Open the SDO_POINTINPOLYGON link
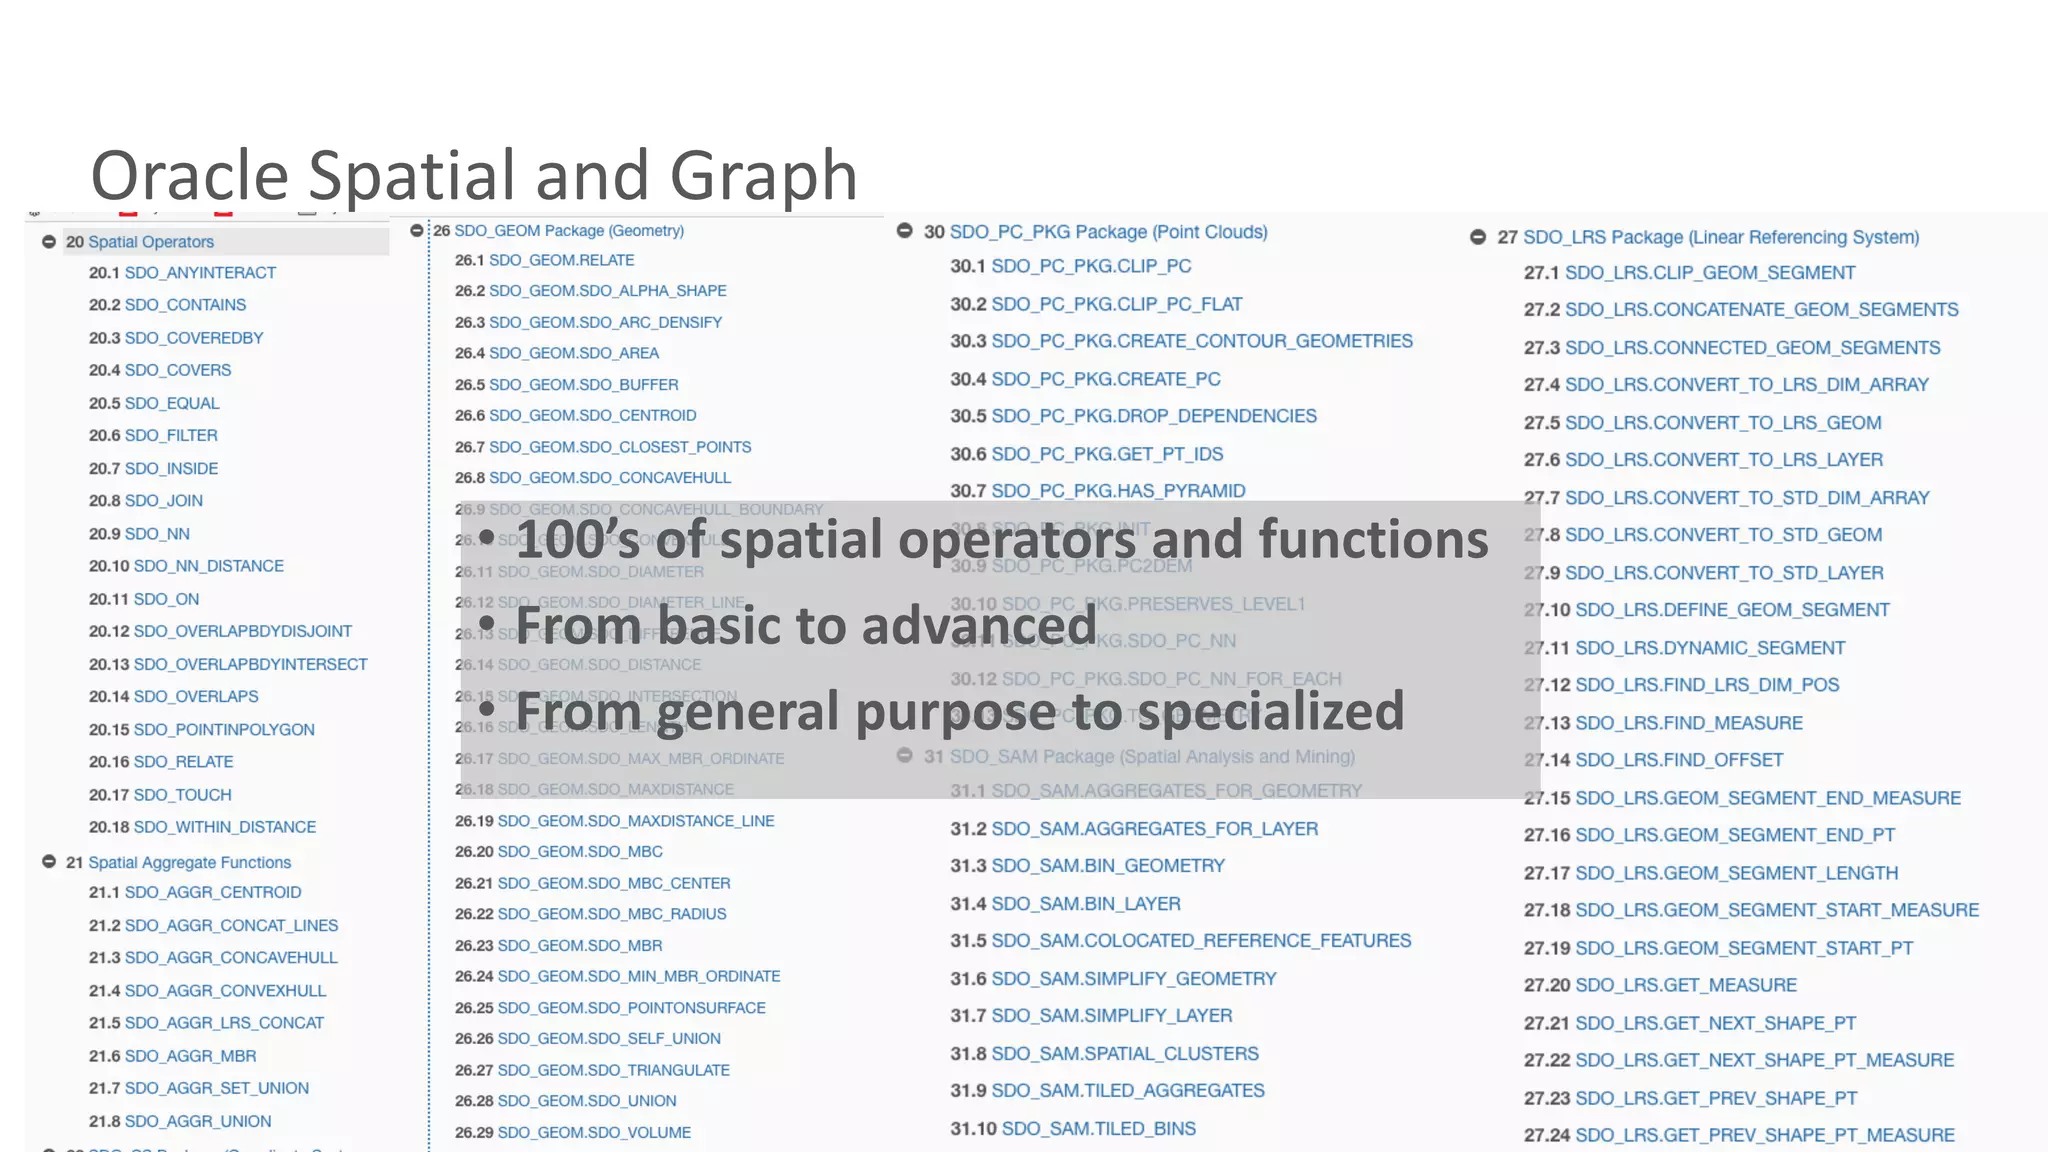 click(x=224, y=730)
